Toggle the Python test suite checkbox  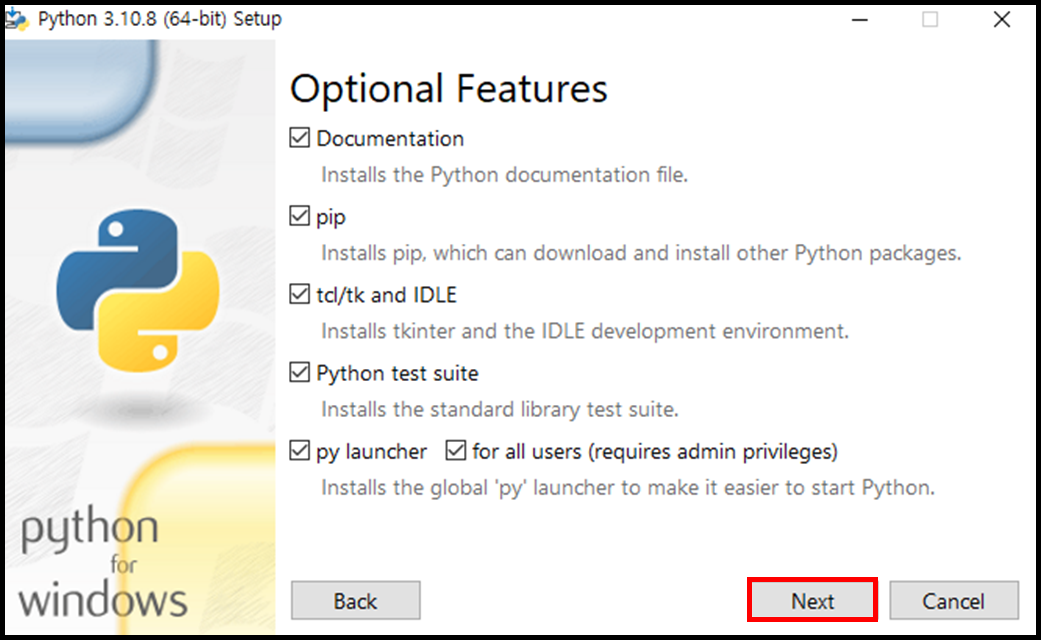299,372
